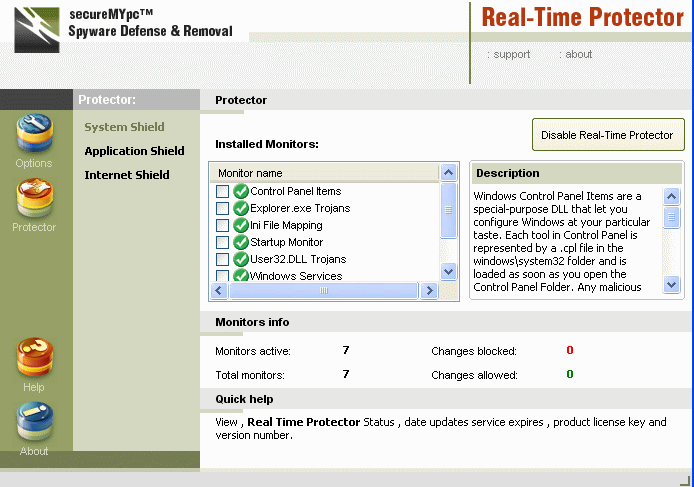Click the secureMYpc logo
The height and width of the screenshot is (487, 694).
(37, 30)
